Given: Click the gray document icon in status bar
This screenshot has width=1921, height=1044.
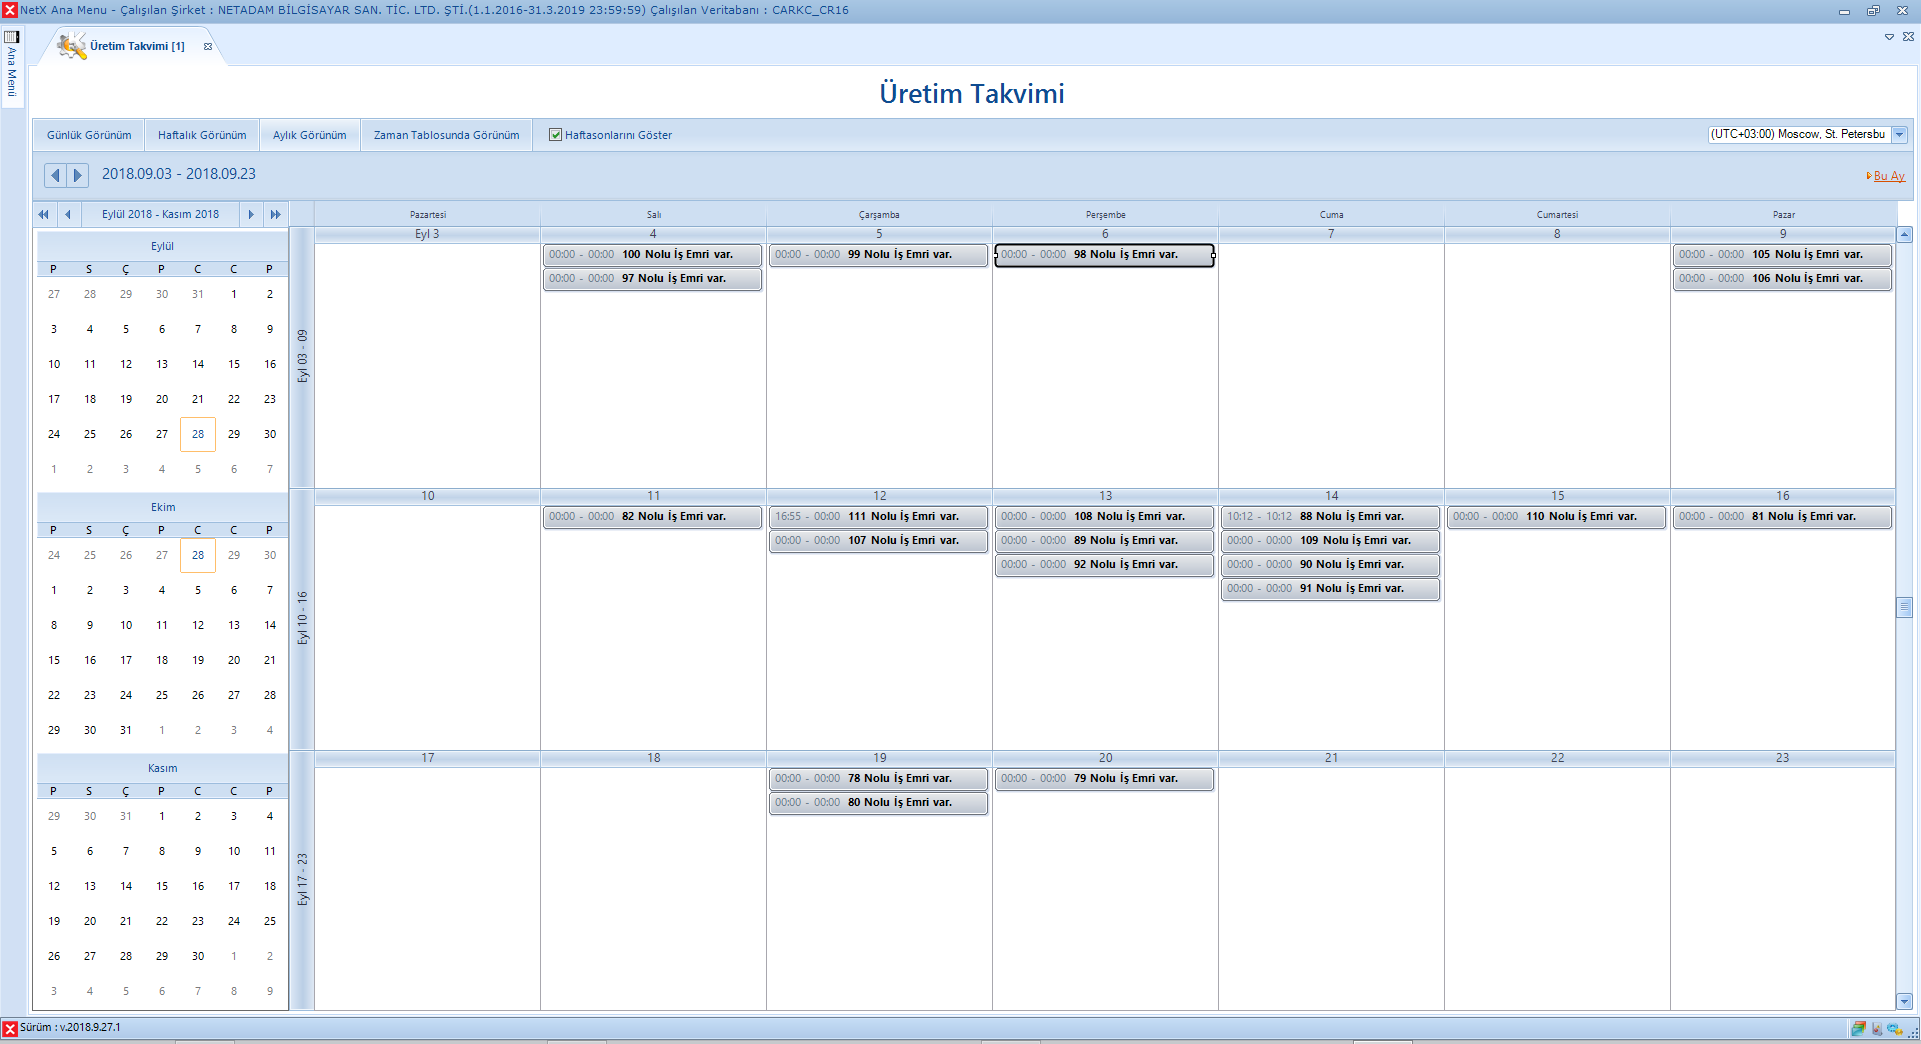Looking at the screenshot, I should (x=1876, y=1028).
